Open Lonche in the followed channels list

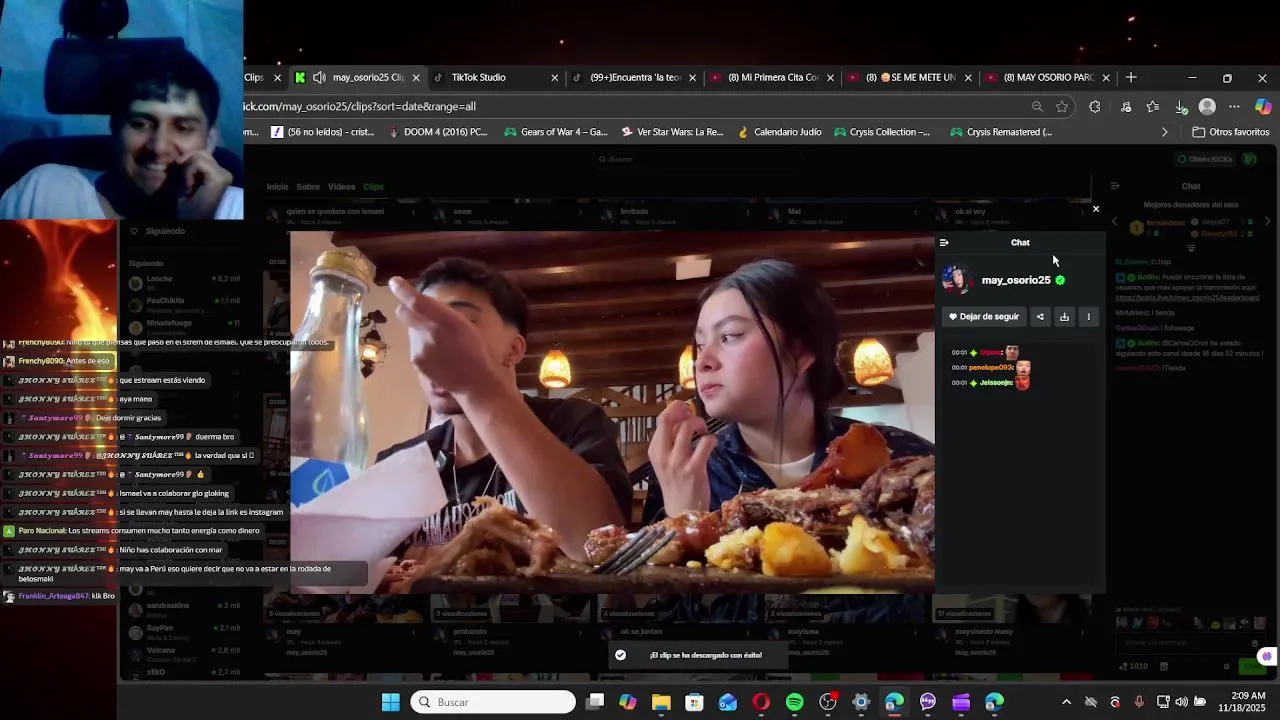(x=185, y=283)
